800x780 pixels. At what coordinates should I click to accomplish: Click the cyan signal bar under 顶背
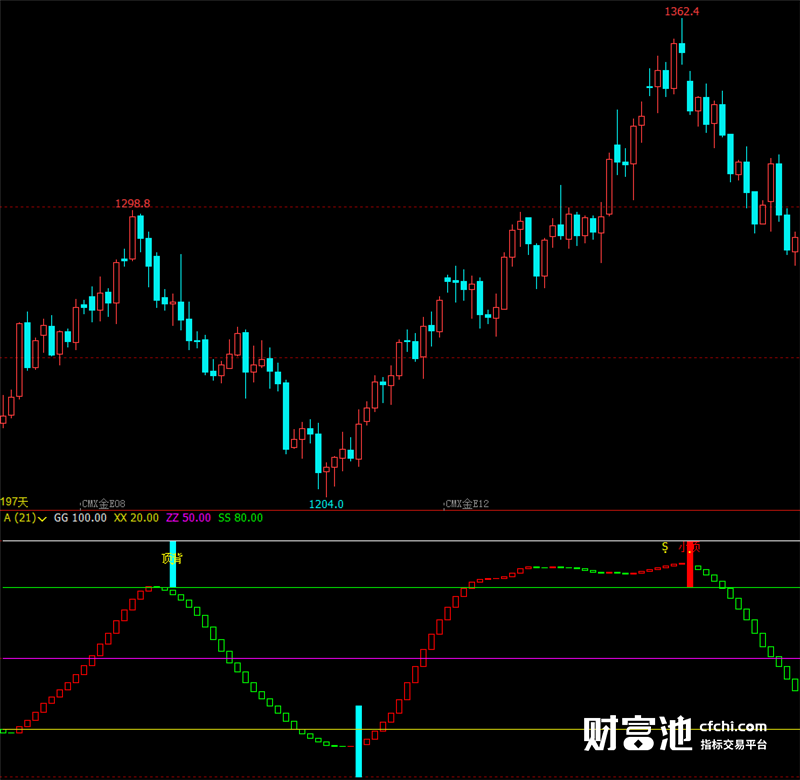173,564
